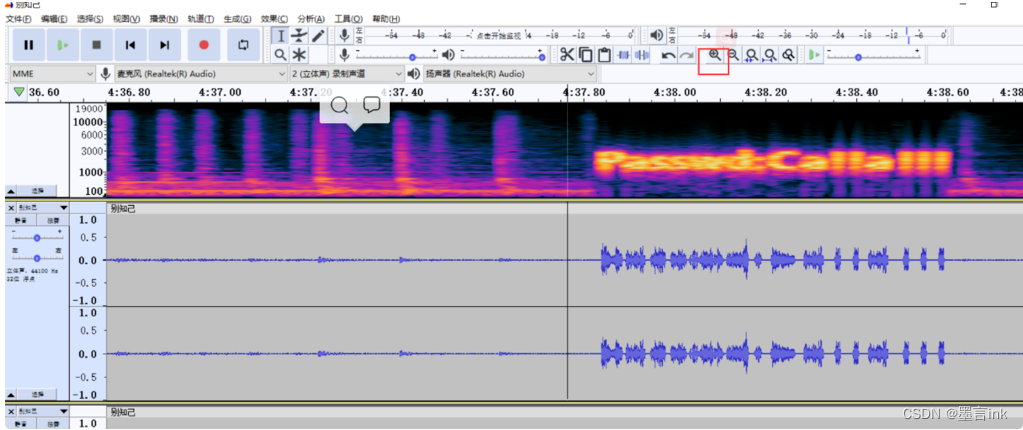Open the 编辑(E) menu
1023x430 pixels.
(53, 19)
